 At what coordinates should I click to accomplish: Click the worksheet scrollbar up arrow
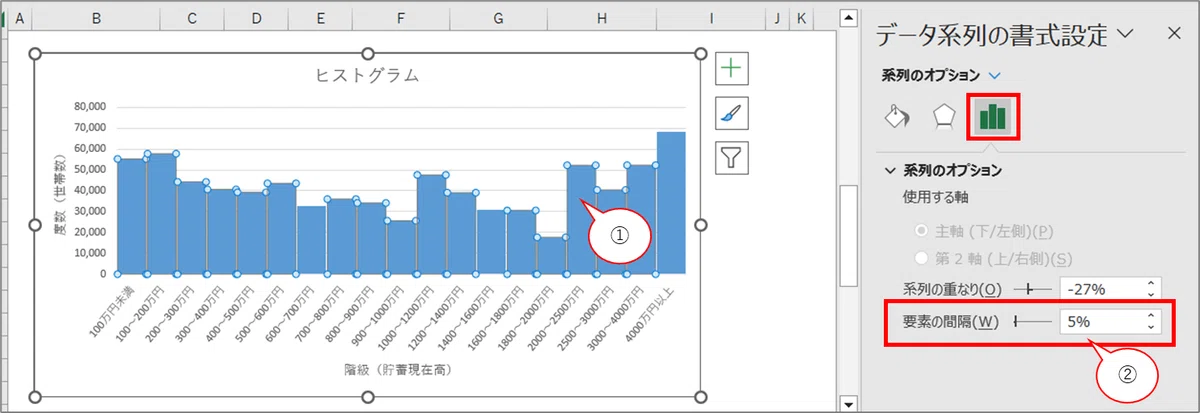click(x=848, y=17)
